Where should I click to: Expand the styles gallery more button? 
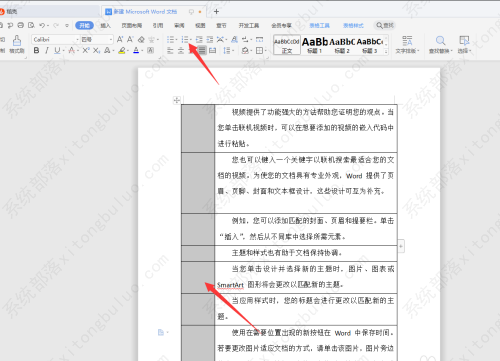(x=386, y=51)
